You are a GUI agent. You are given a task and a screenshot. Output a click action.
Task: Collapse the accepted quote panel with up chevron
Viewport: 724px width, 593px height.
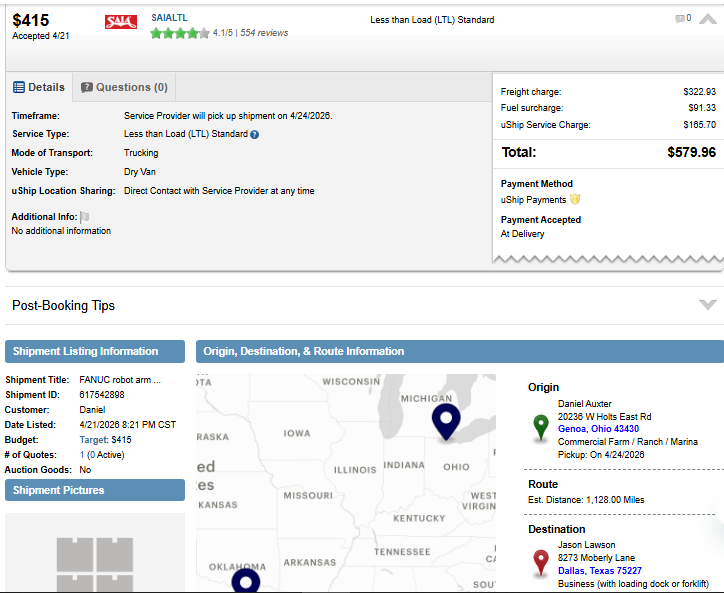(x=707, y=19)
